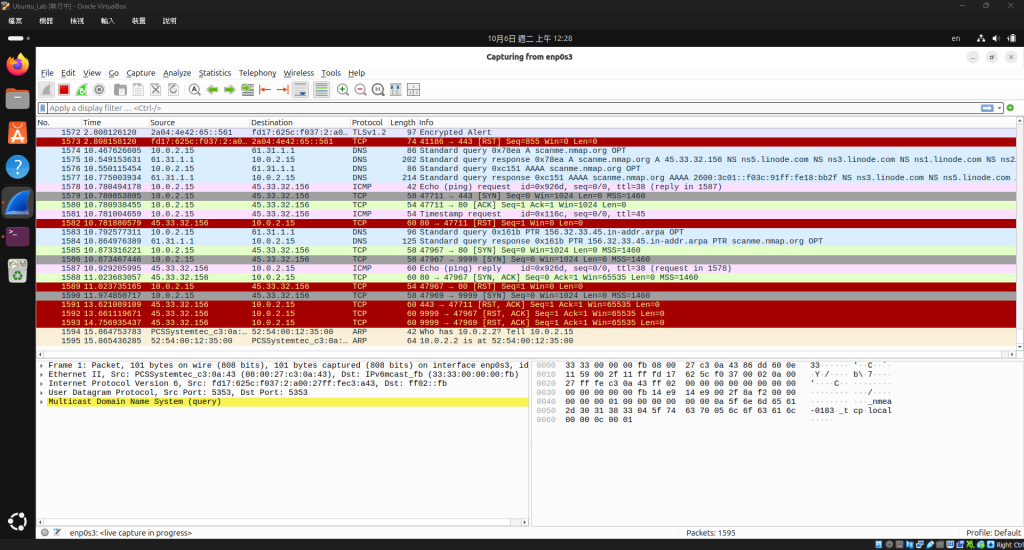Viewport: 1024px width, 550px height.
Task: Sort packet list by Protocol column
Action: click(369, 122)
